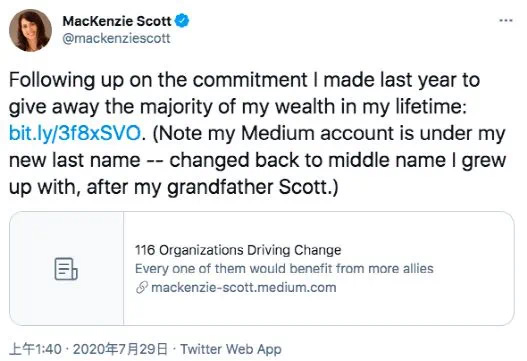Click 'give away the majority' tweet line
The image size is (527, 361).
point(238,107)
